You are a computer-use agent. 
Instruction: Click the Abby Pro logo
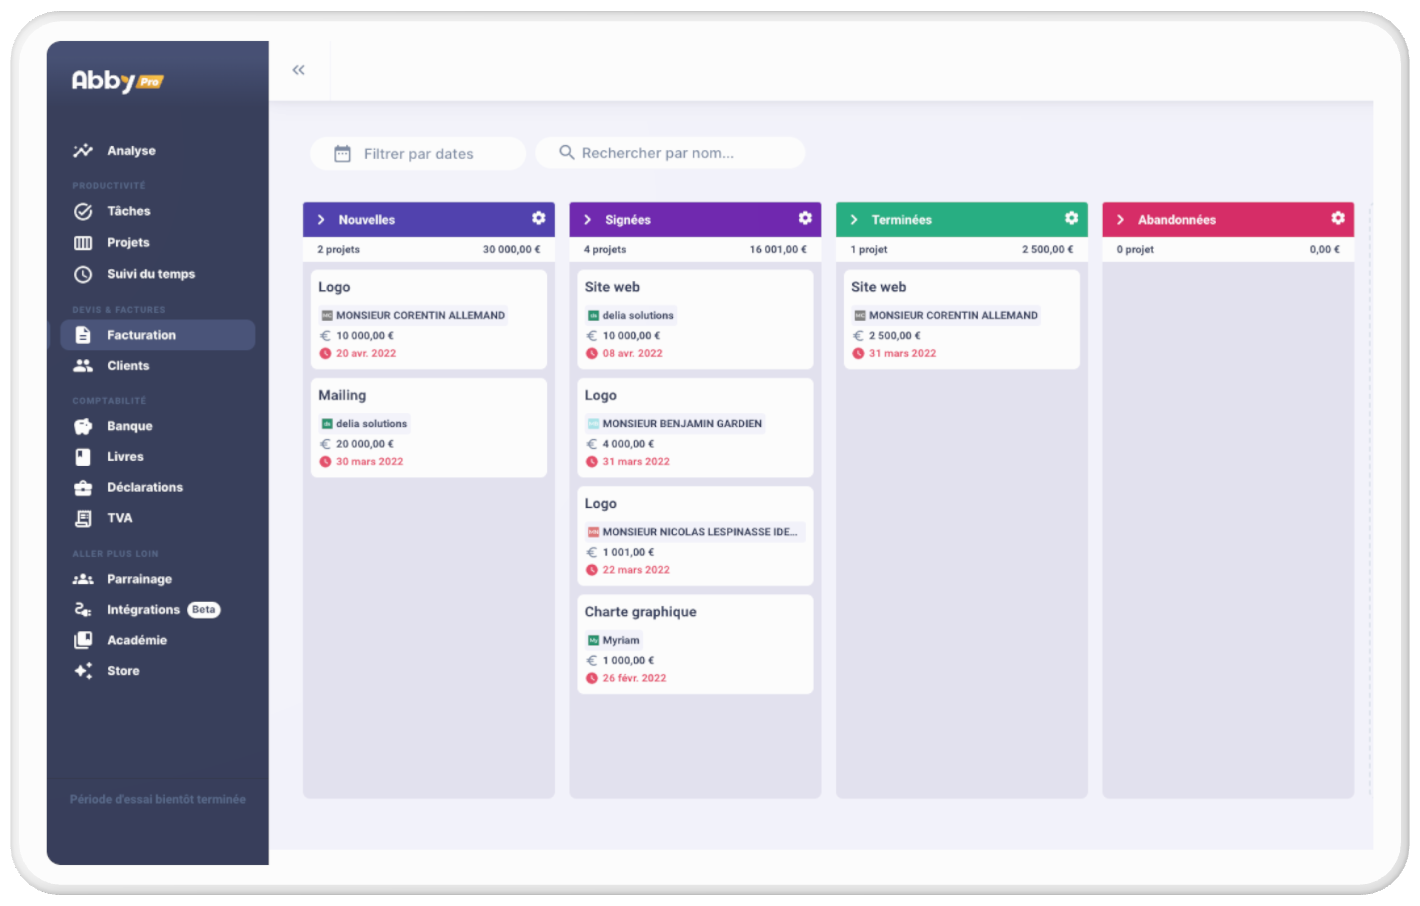[117, 81]
